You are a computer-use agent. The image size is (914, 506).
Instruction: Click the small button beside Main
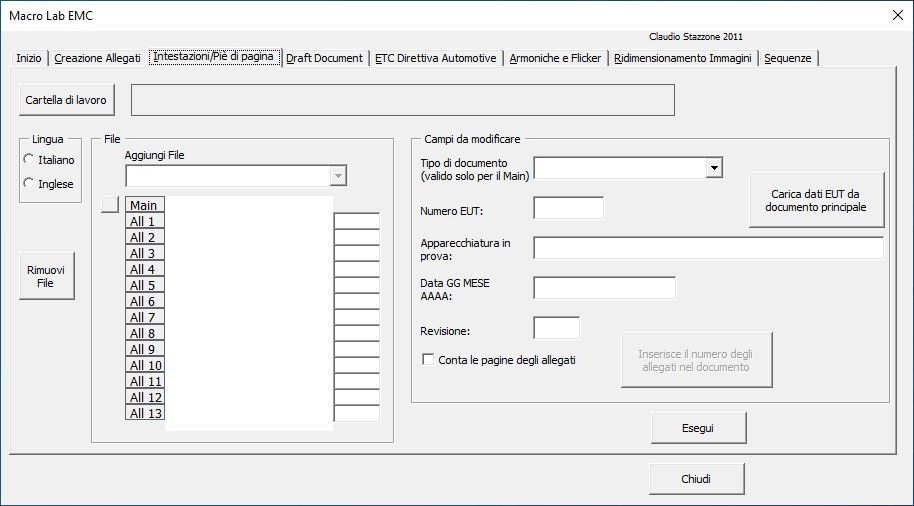coord(110,205)
